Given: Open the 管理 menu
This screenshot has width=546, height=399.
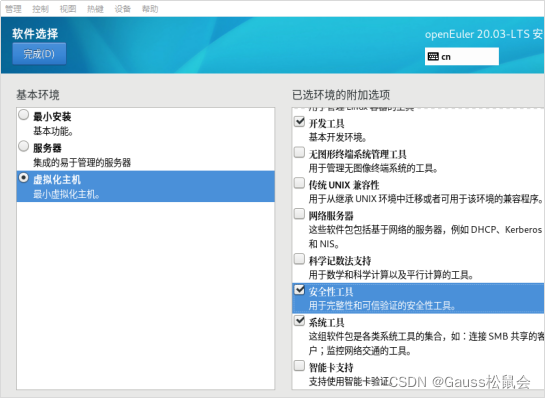Looking at the screenshot, I should coord(13,9).
